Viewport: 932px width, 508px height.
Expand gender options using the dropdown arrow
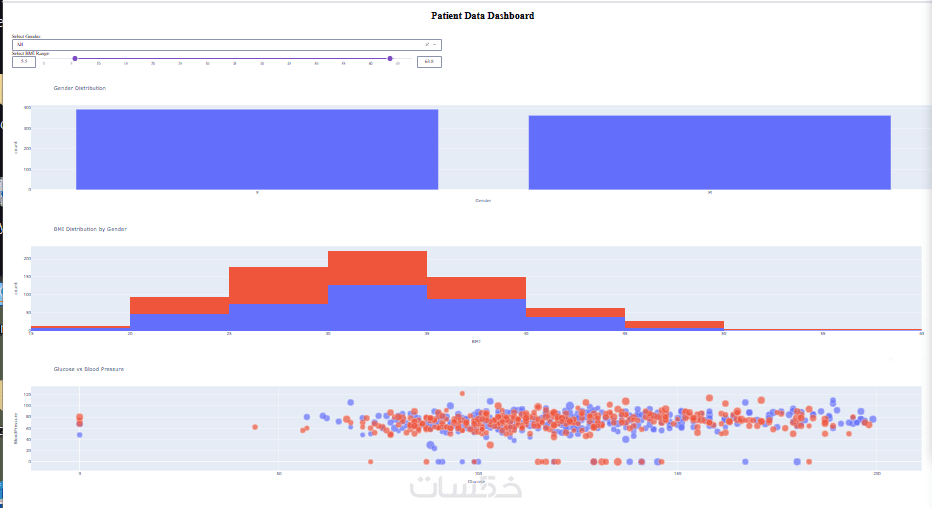(x=434, y=45)
